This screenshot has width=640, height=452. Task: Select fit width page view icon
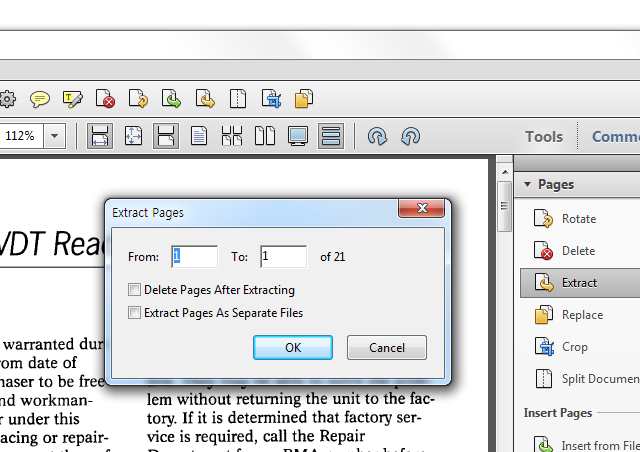coord(166,136)
